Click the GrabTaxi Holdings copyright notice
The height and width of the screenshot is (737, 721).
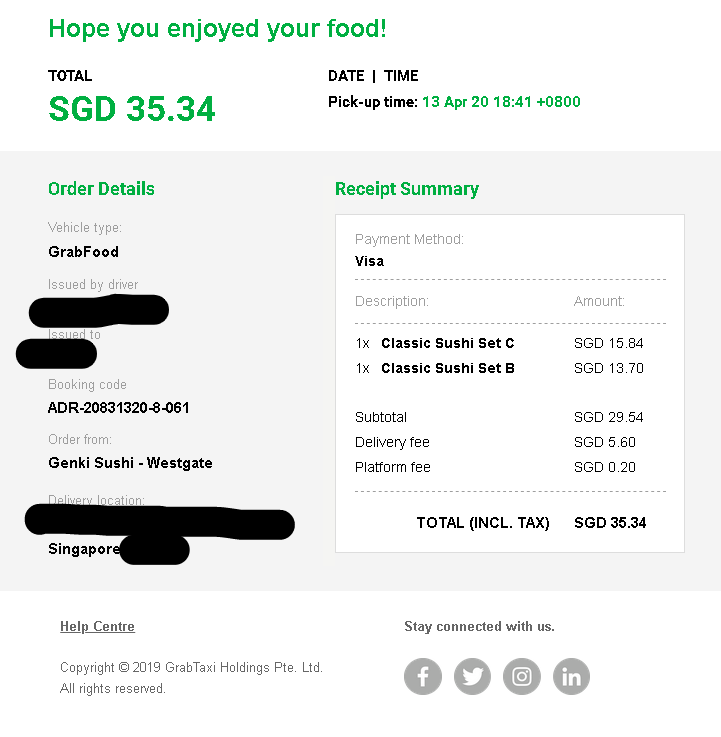pyautogui.click(x=191, y=668)
